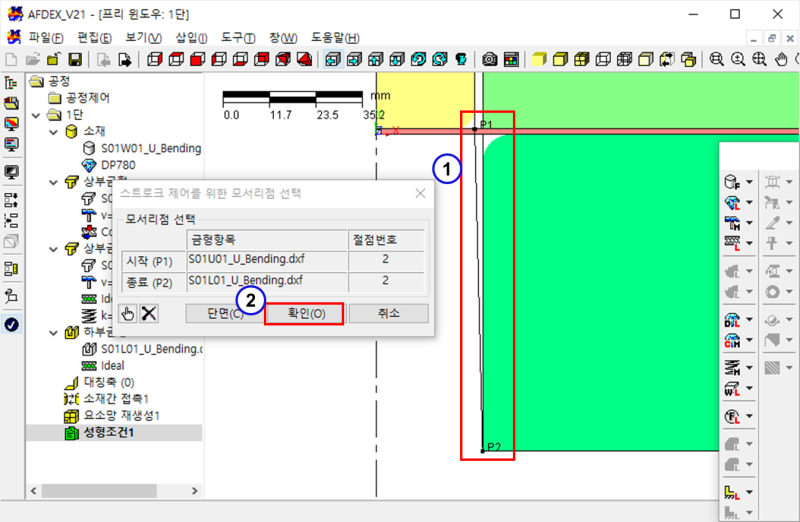Viewport: 800px width, 522px height.
Task: Click the 확인(O) button
Action: [x=305, y=314]
